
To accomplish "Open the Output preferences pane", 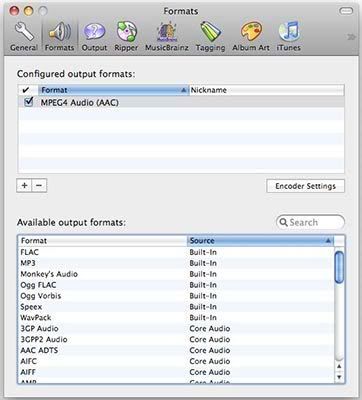I will [94, 36].
